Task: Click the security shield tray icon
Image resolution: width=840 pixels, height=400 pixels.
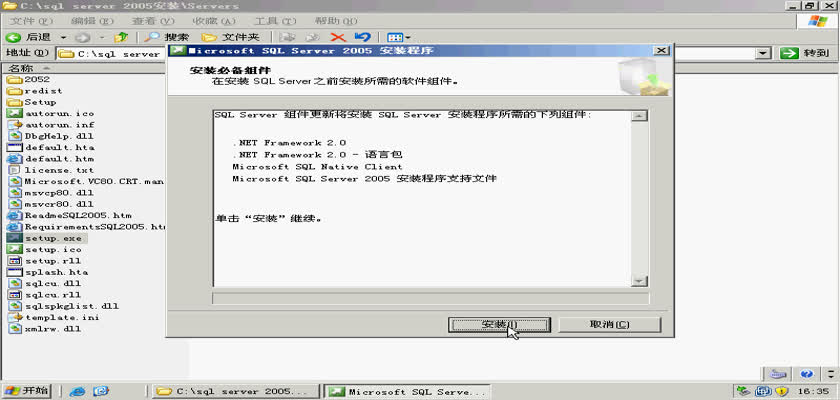Action: 781,391
